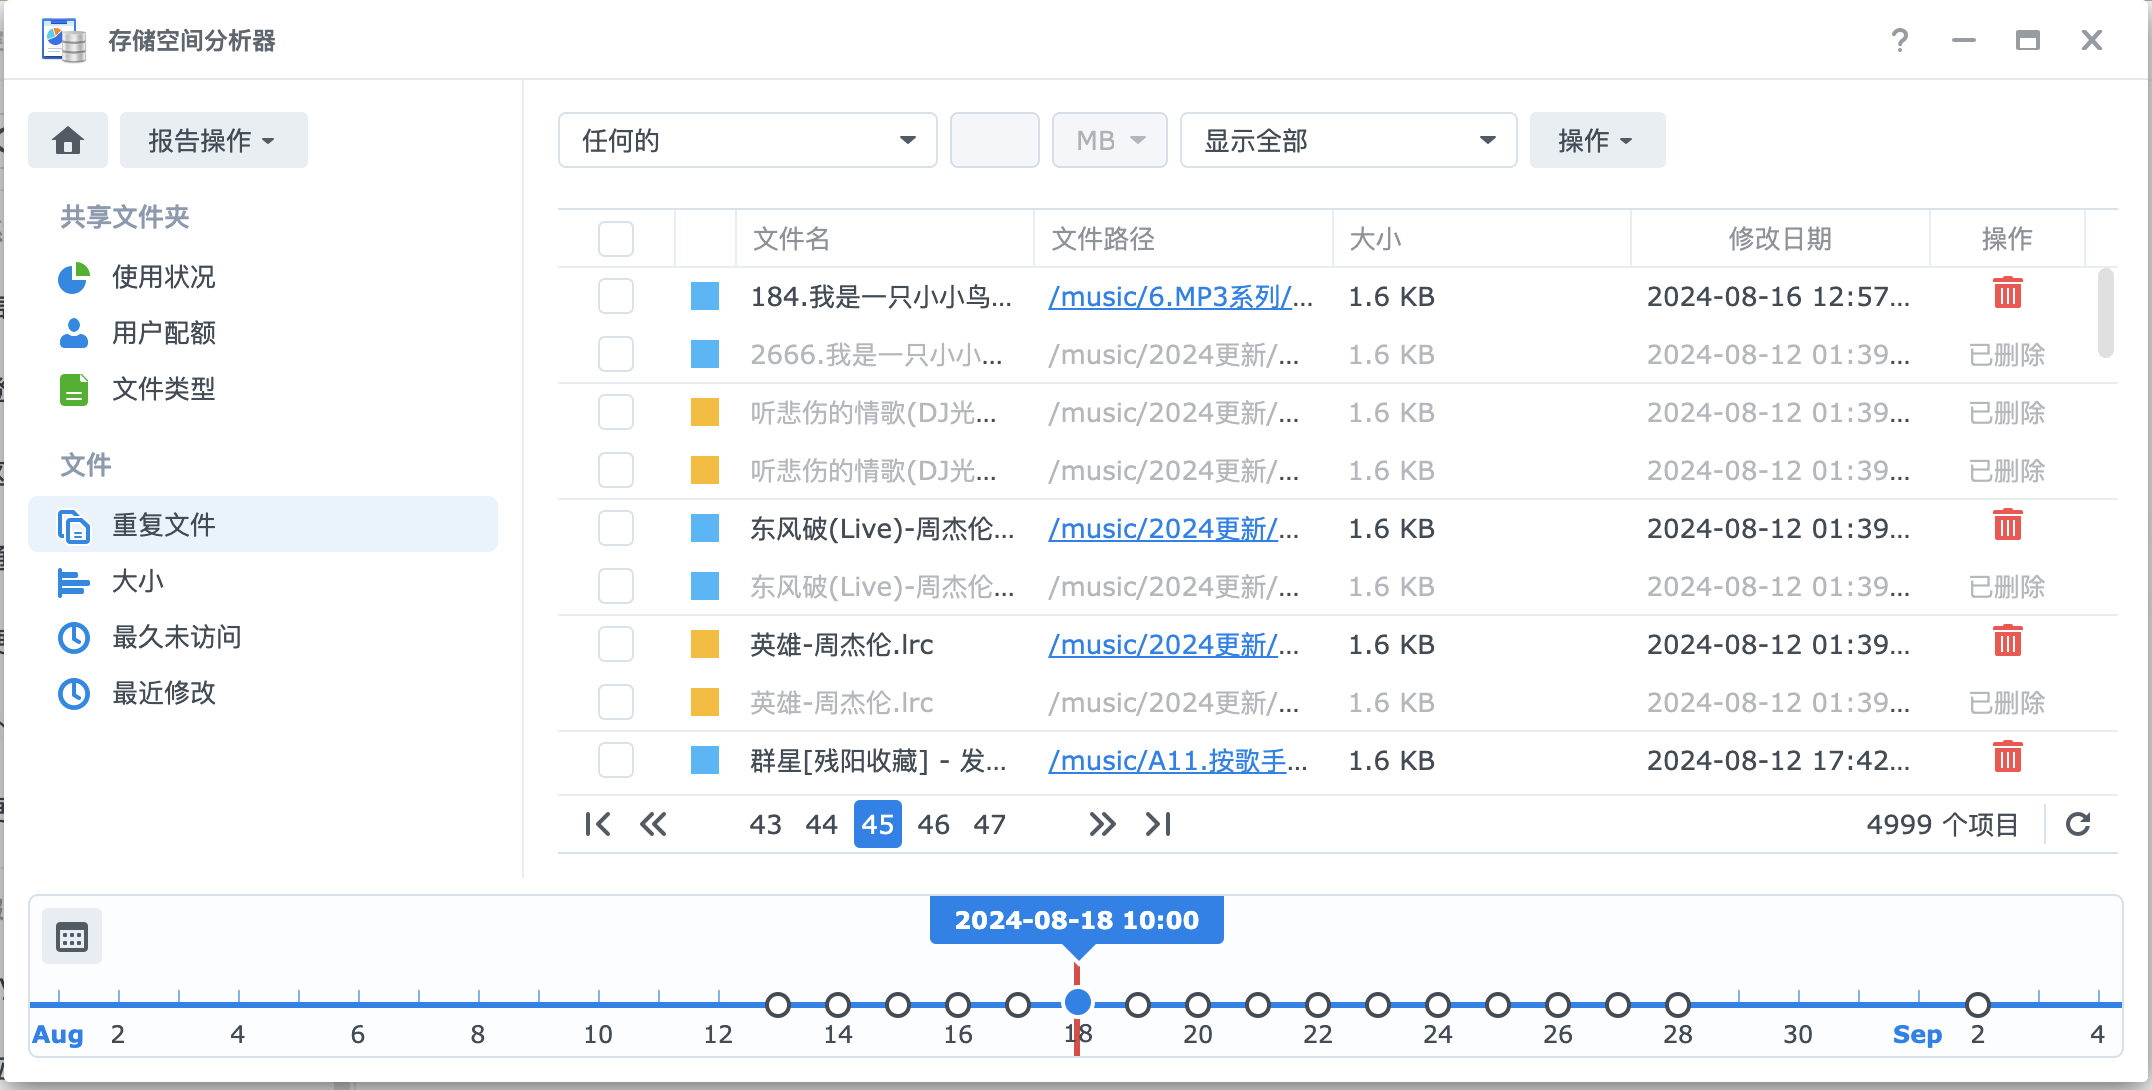Select the Aug 28 timeline report marker
The height and width of the screenshot is (1090, 2152).
click(1678, 1004)
